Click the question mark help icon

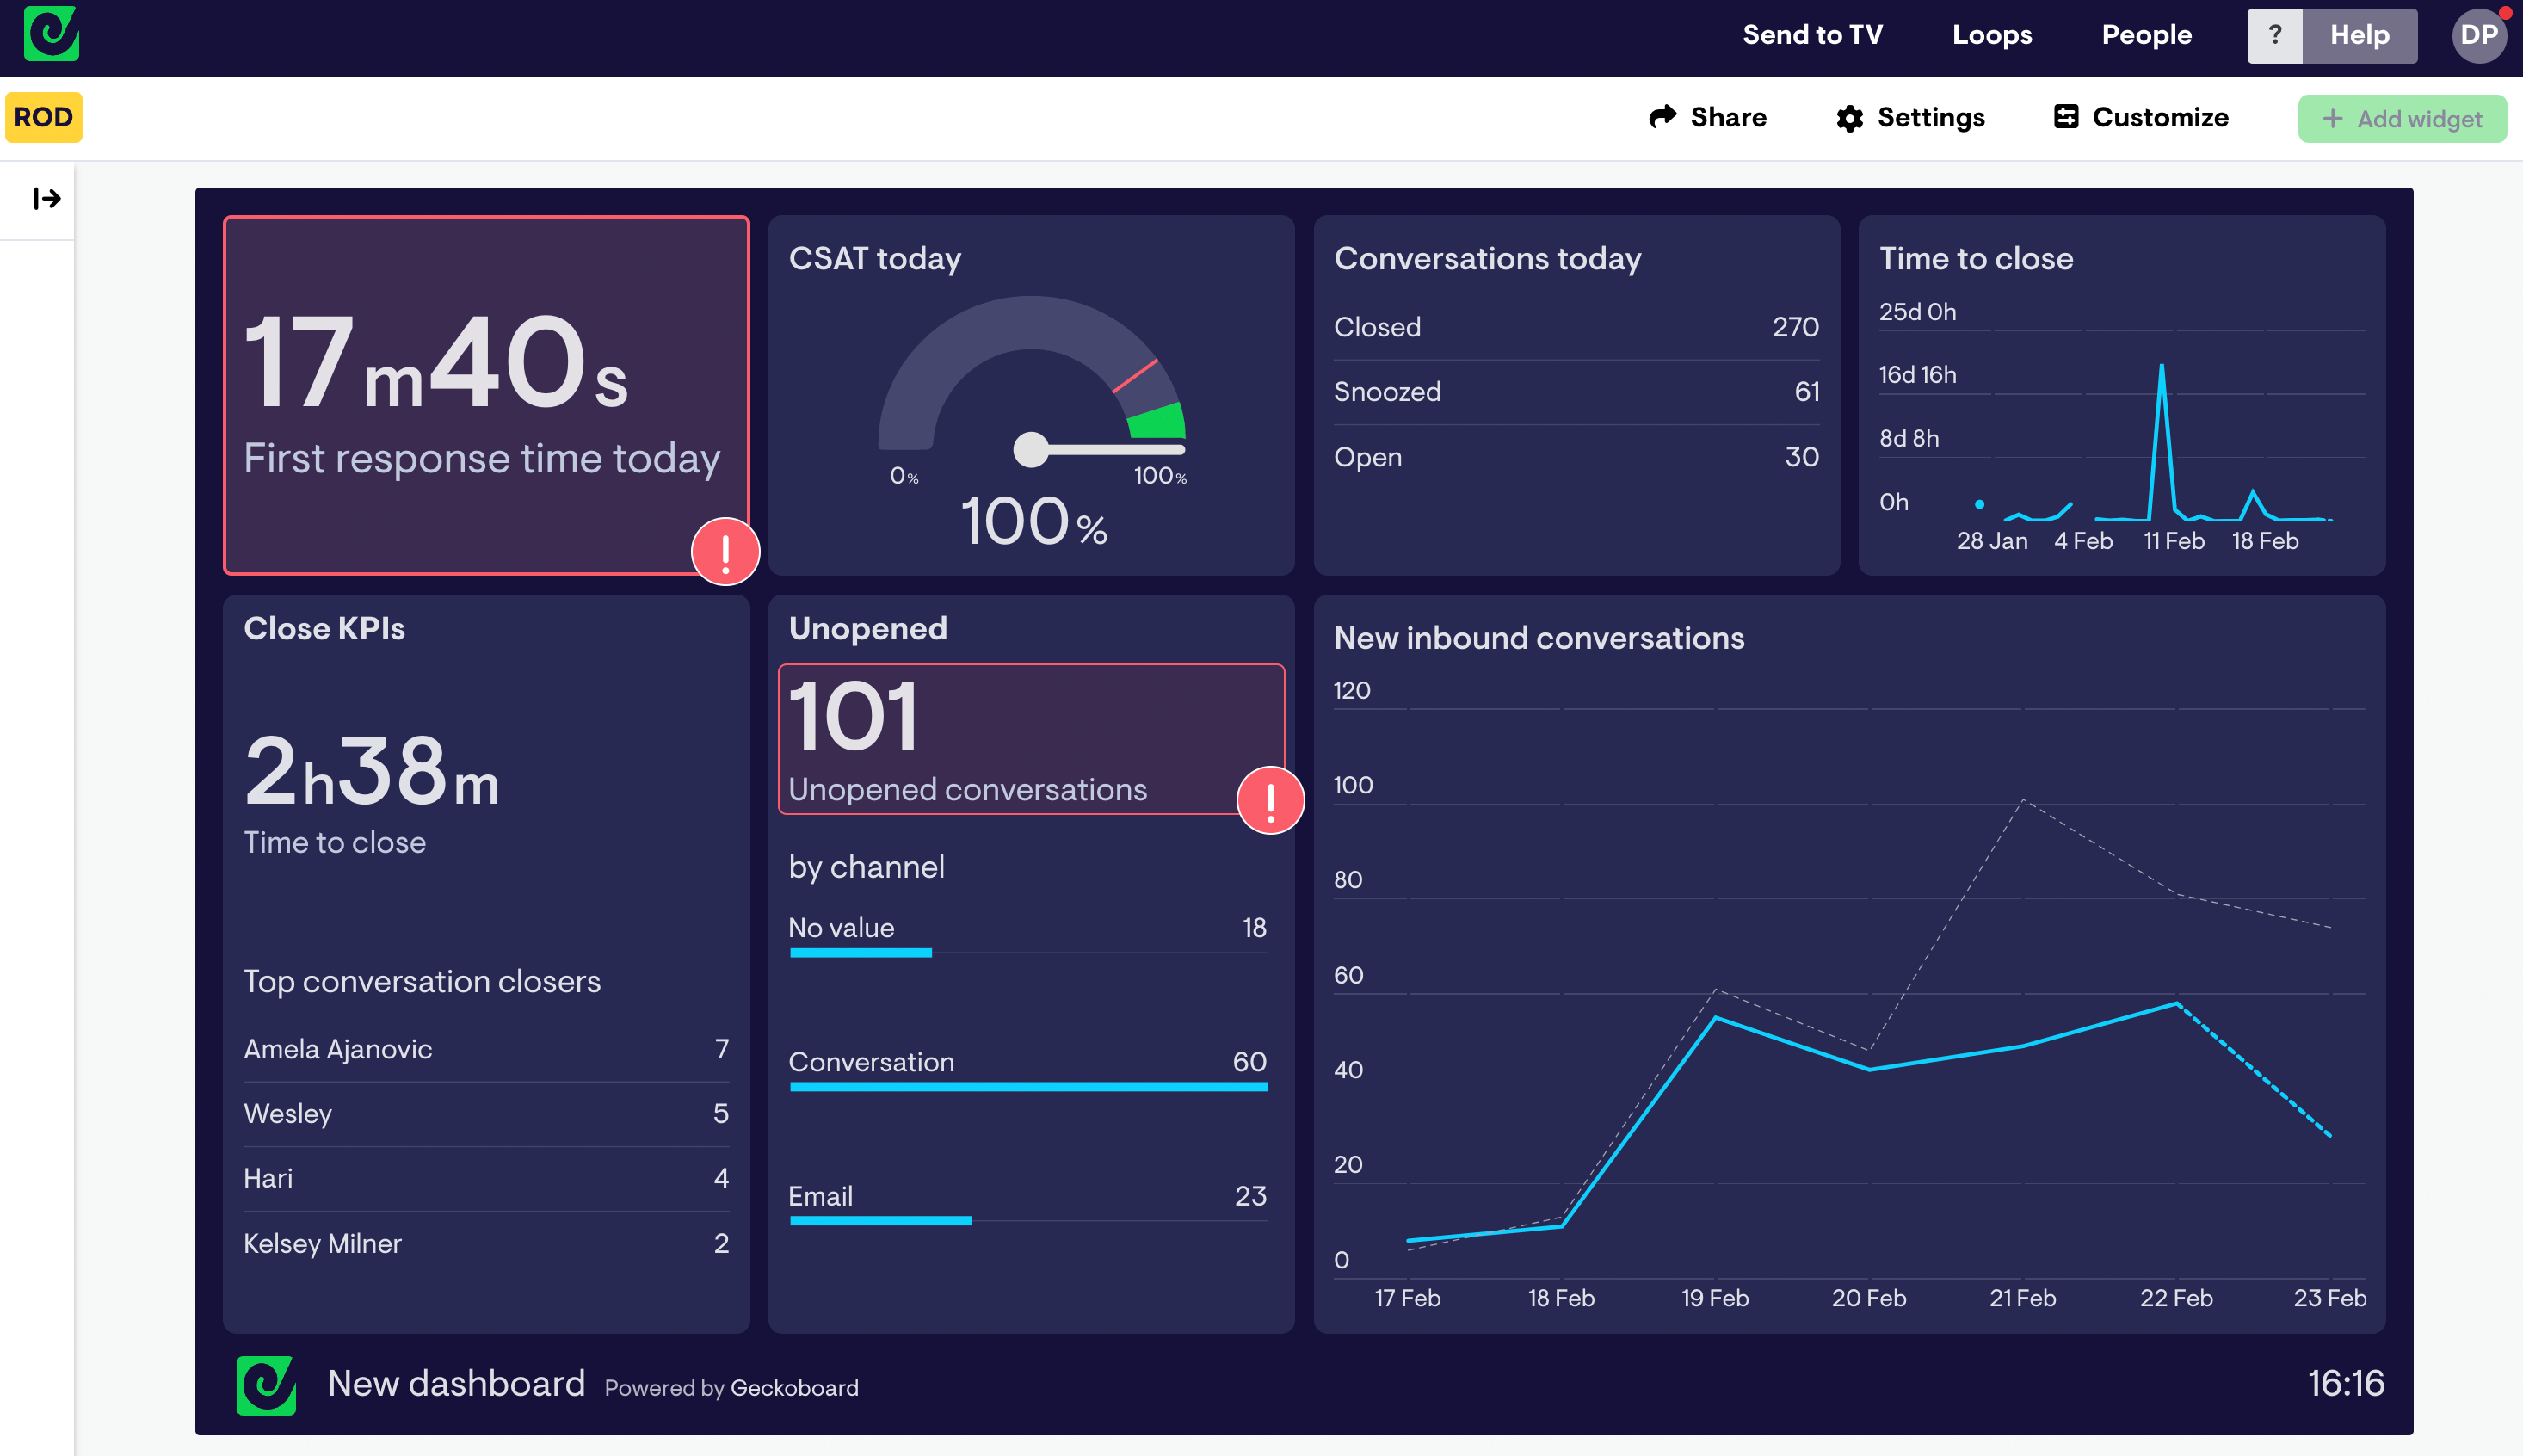(2277, 35)
